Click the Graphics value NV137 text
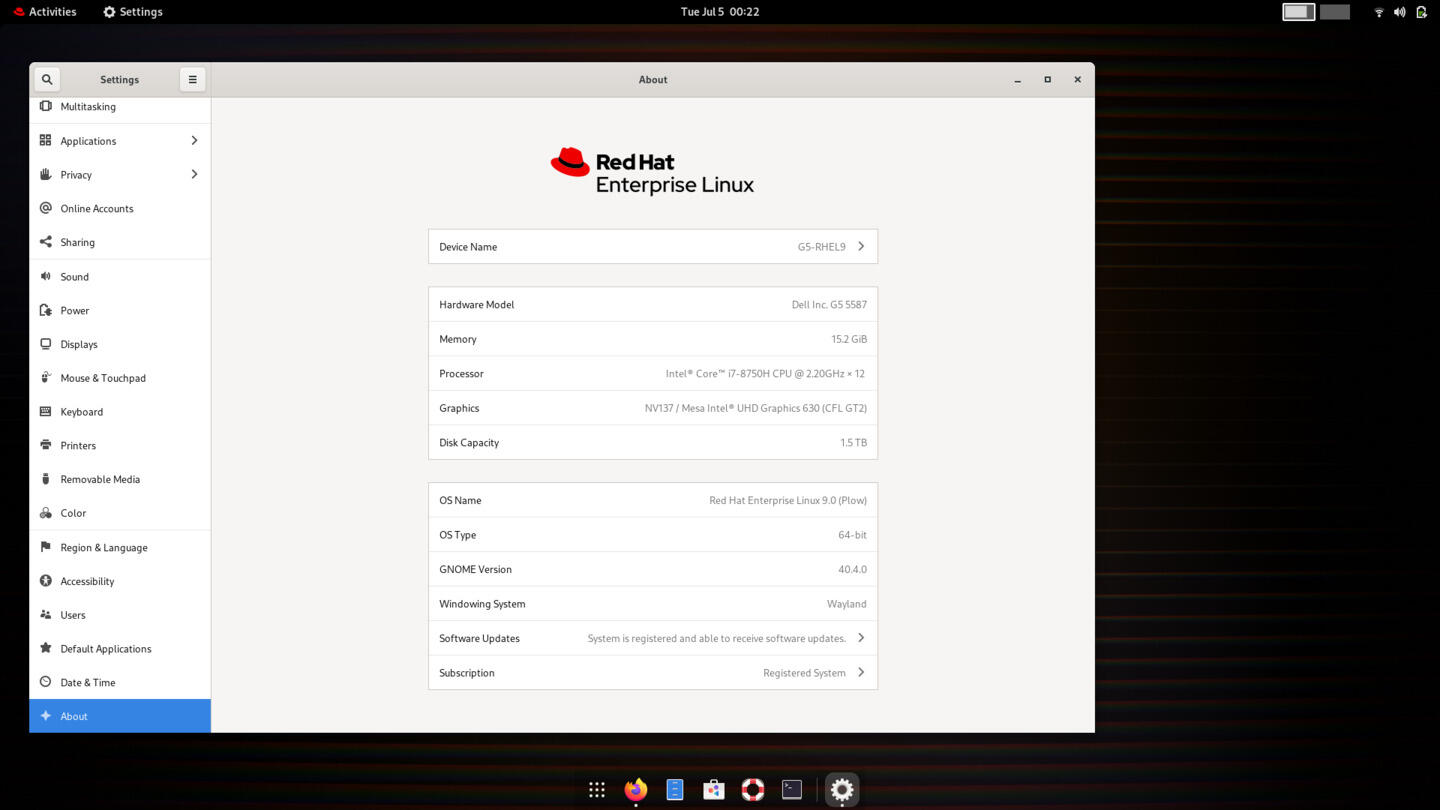 pyautogui.click(x=756, y=408)
